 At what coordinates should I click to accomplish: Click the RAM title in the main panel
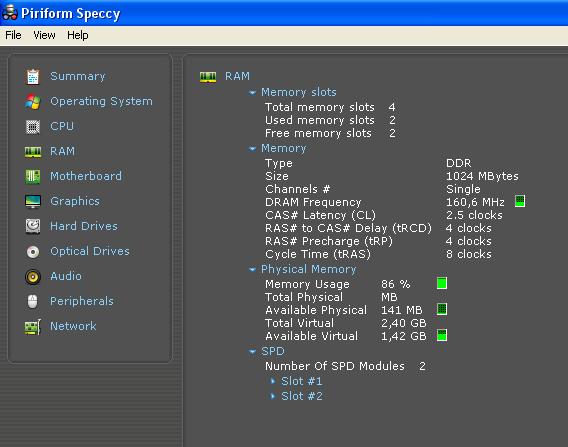(x=237, y=76)
